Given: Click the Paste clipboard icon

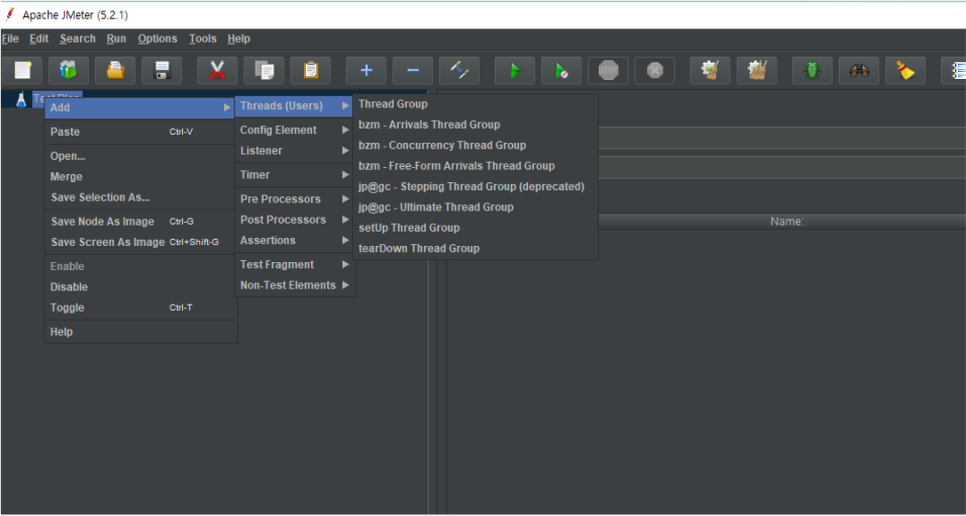Looking at the screenshot, I should click(x=310, y=70).
